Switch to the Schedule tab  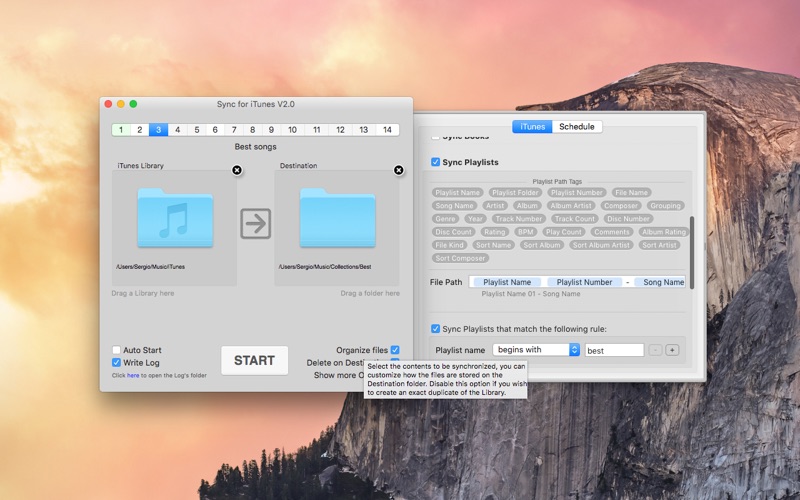[577, 127]
